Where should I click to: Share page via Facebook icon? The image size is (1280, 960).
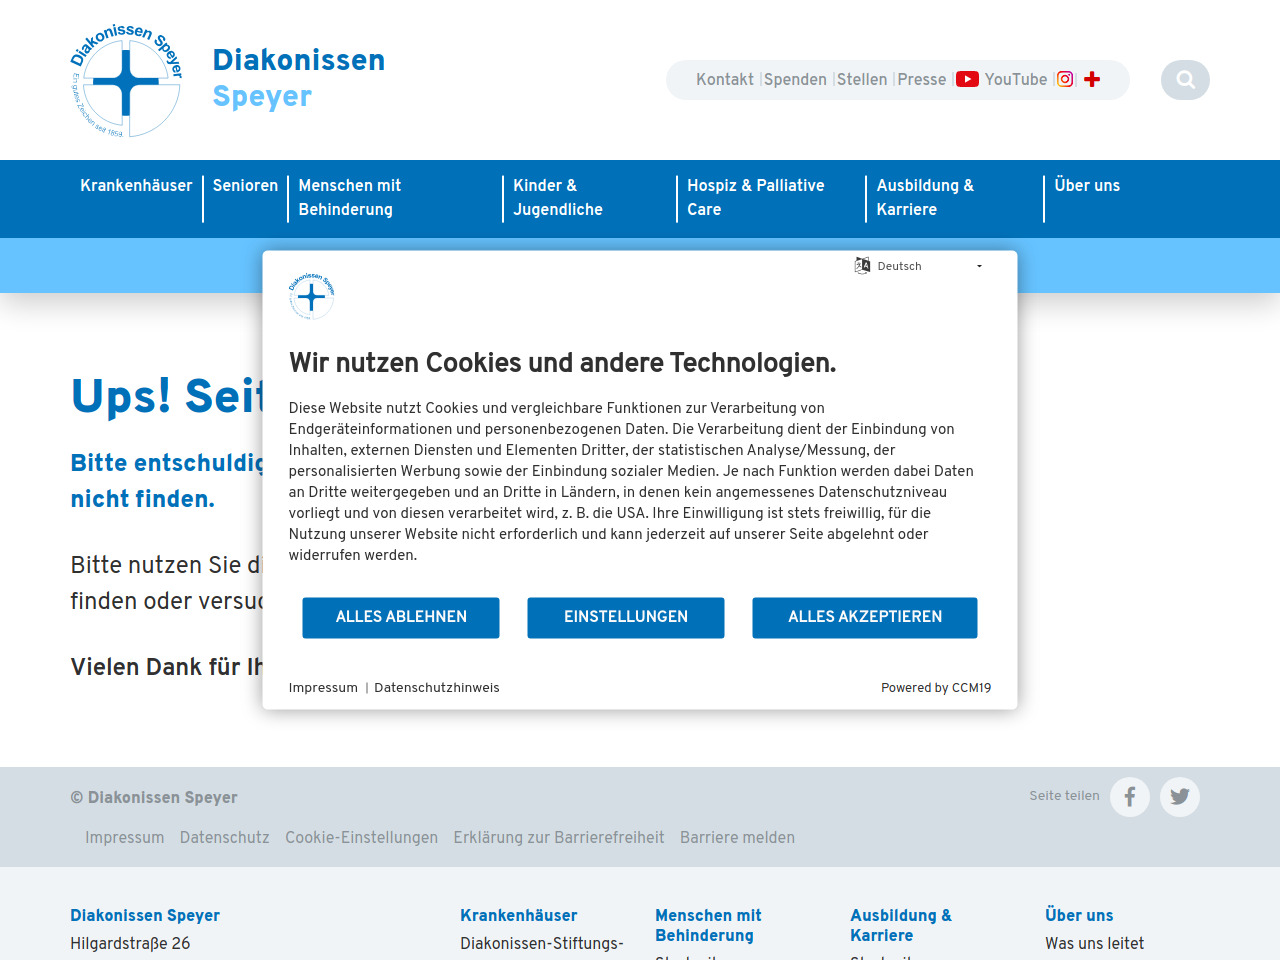1130,797
